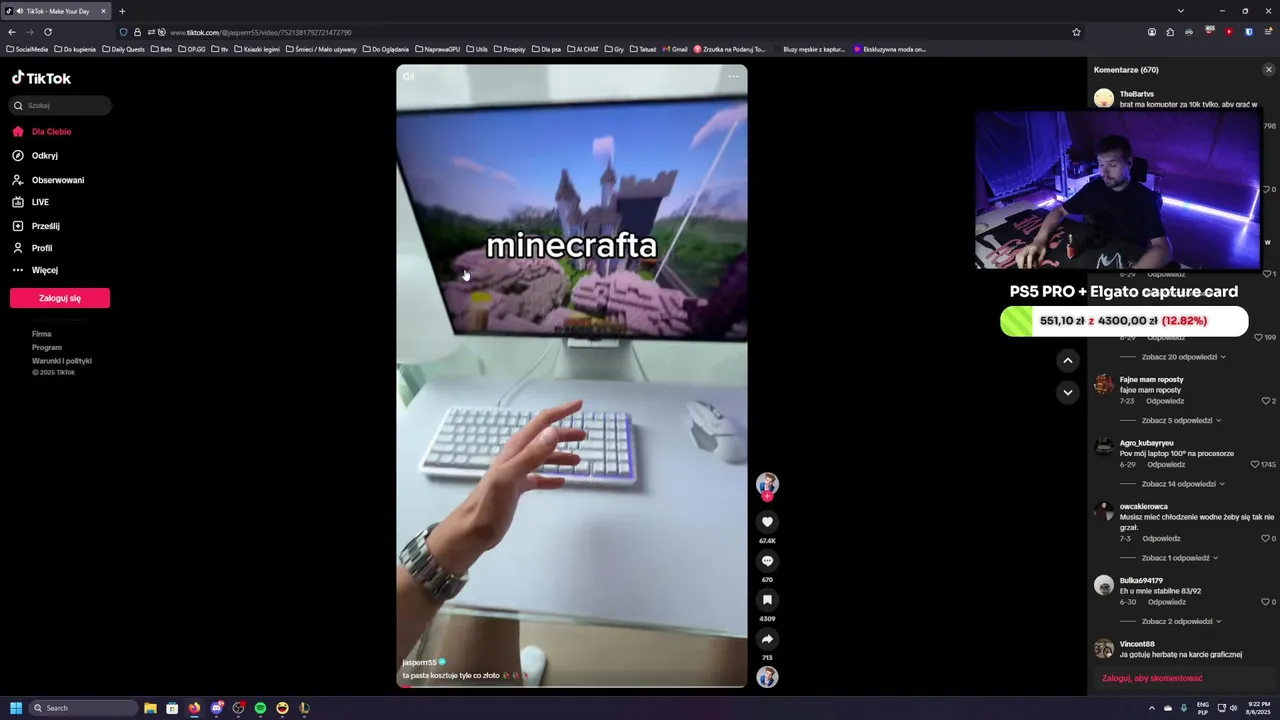Like the Fajne mam reposty comment
Image resolution: width=1280 pixels, height=720 pixels.
tap(1265, 401)
